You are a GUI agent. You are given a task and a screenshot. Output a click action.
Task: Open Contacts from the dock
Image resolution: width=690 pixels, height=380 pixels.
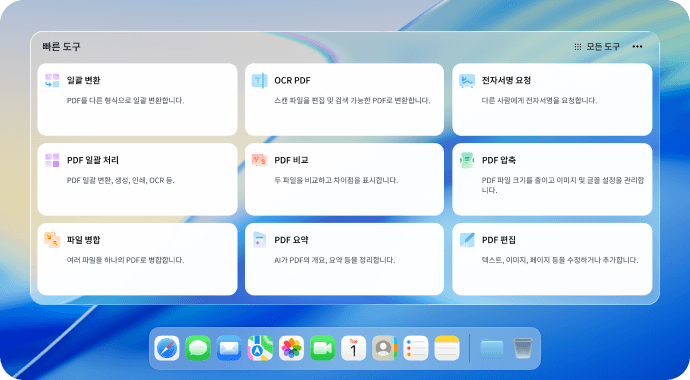[x=385, y=348]
